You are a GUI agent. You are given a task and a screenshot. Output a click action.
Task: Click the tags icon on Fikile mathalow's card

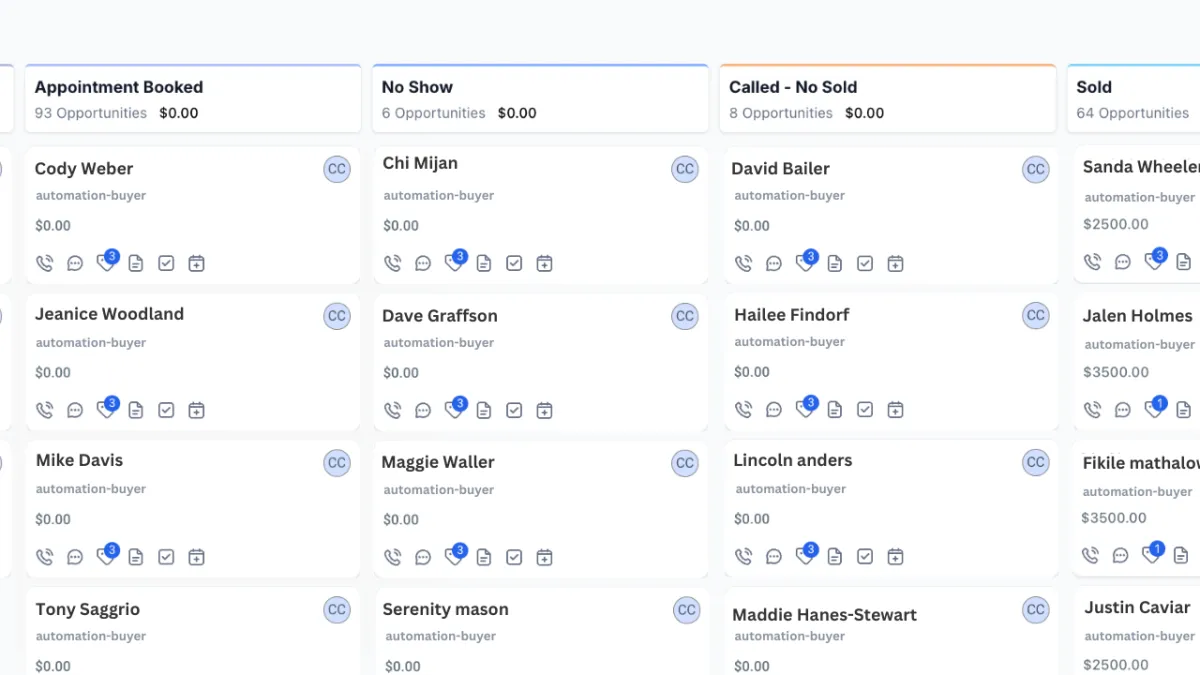1151,555
